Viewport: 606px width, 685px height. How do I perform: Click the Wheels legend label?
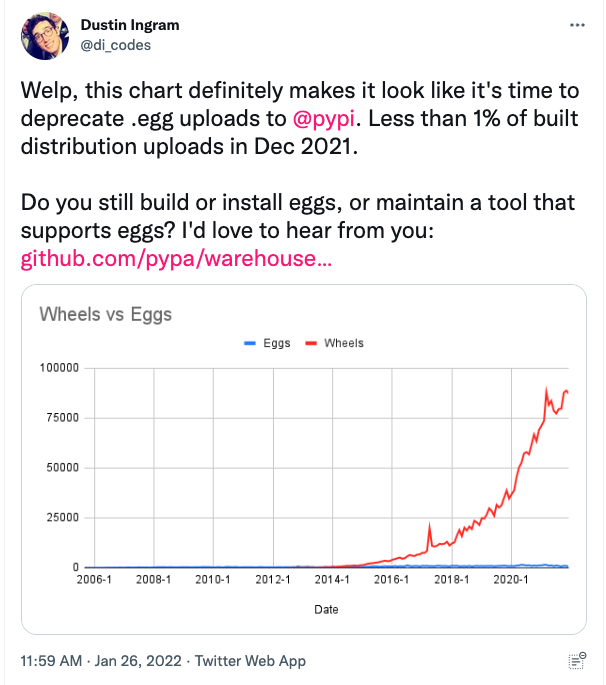click(x=344, y=343)
